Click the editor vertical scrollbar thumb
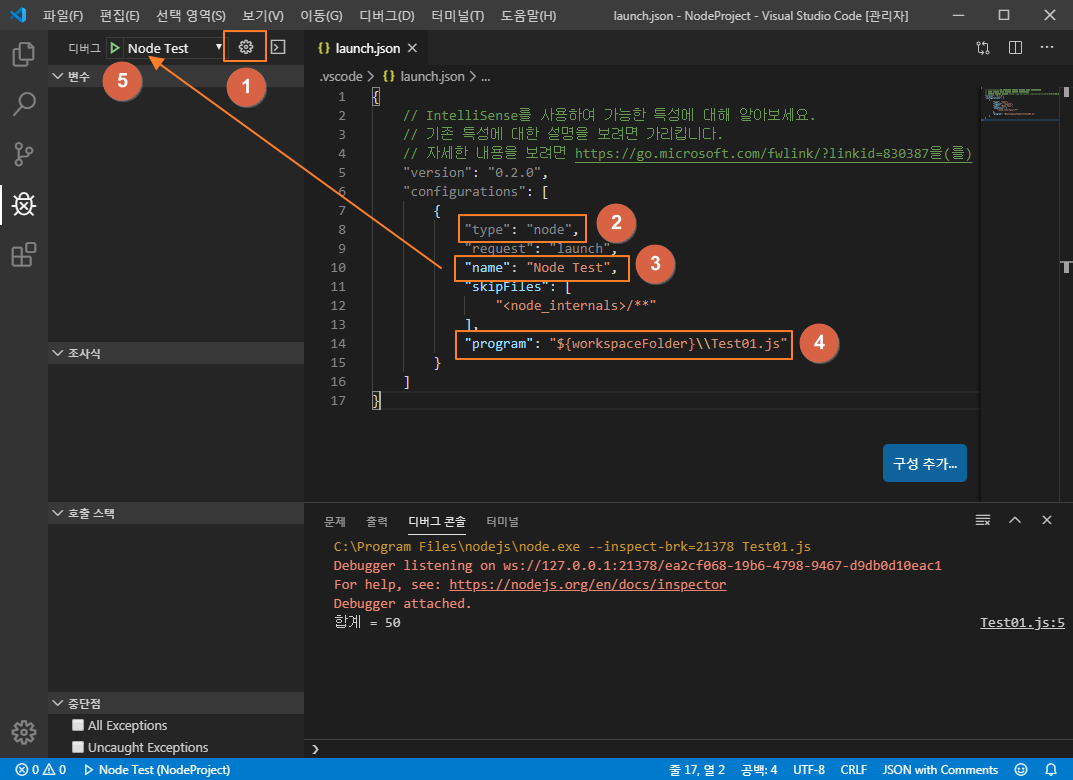1073x780 pixels. pyautogui.click(x=1066, y=92)
